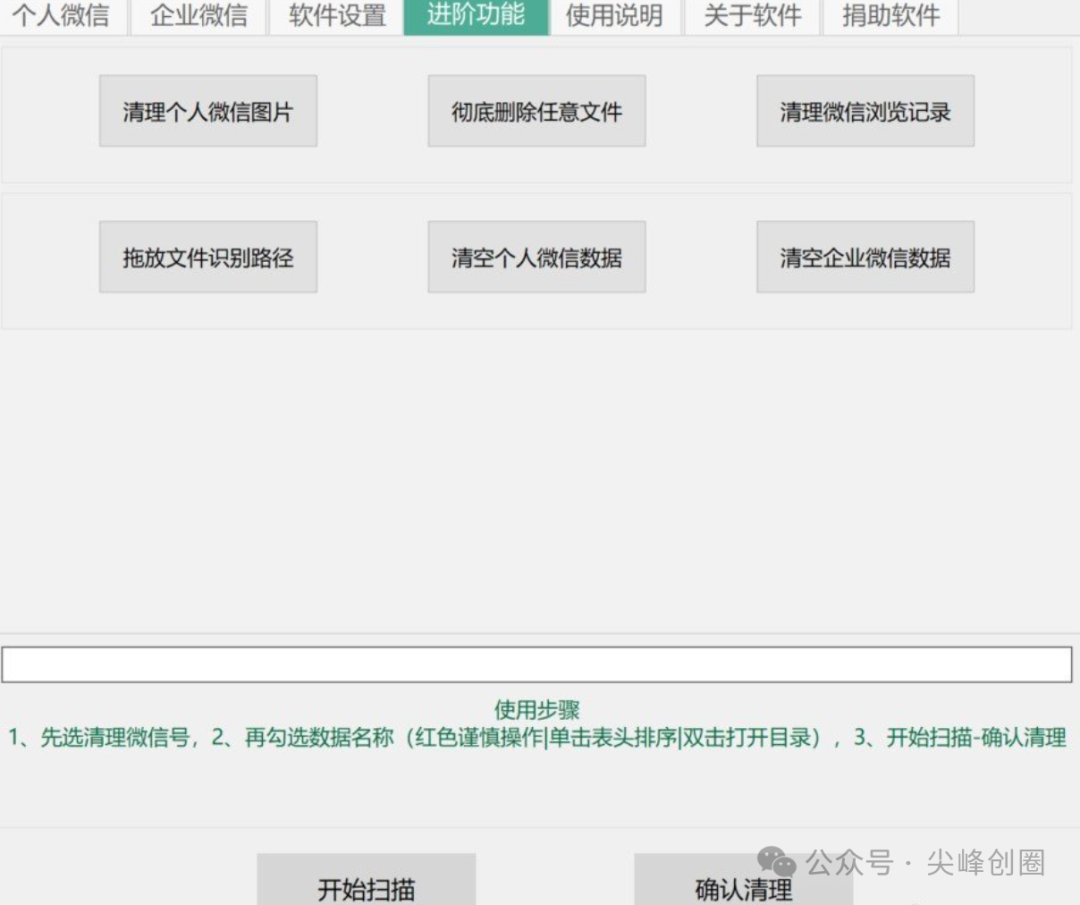
Task: Go to the 软件设置 tab
Action: point(337,15)
